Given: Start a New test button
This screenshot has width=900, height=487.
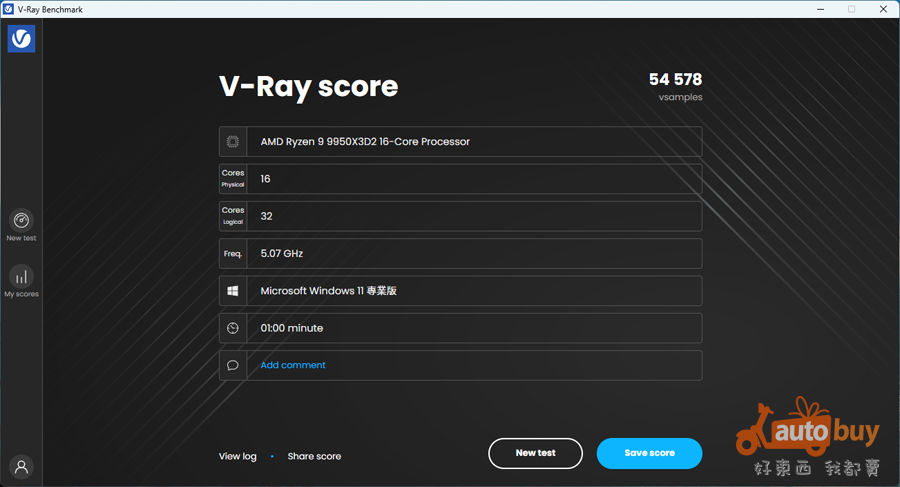Looking at the screenshot, I should pyautogui.click(x=535, y=453).
